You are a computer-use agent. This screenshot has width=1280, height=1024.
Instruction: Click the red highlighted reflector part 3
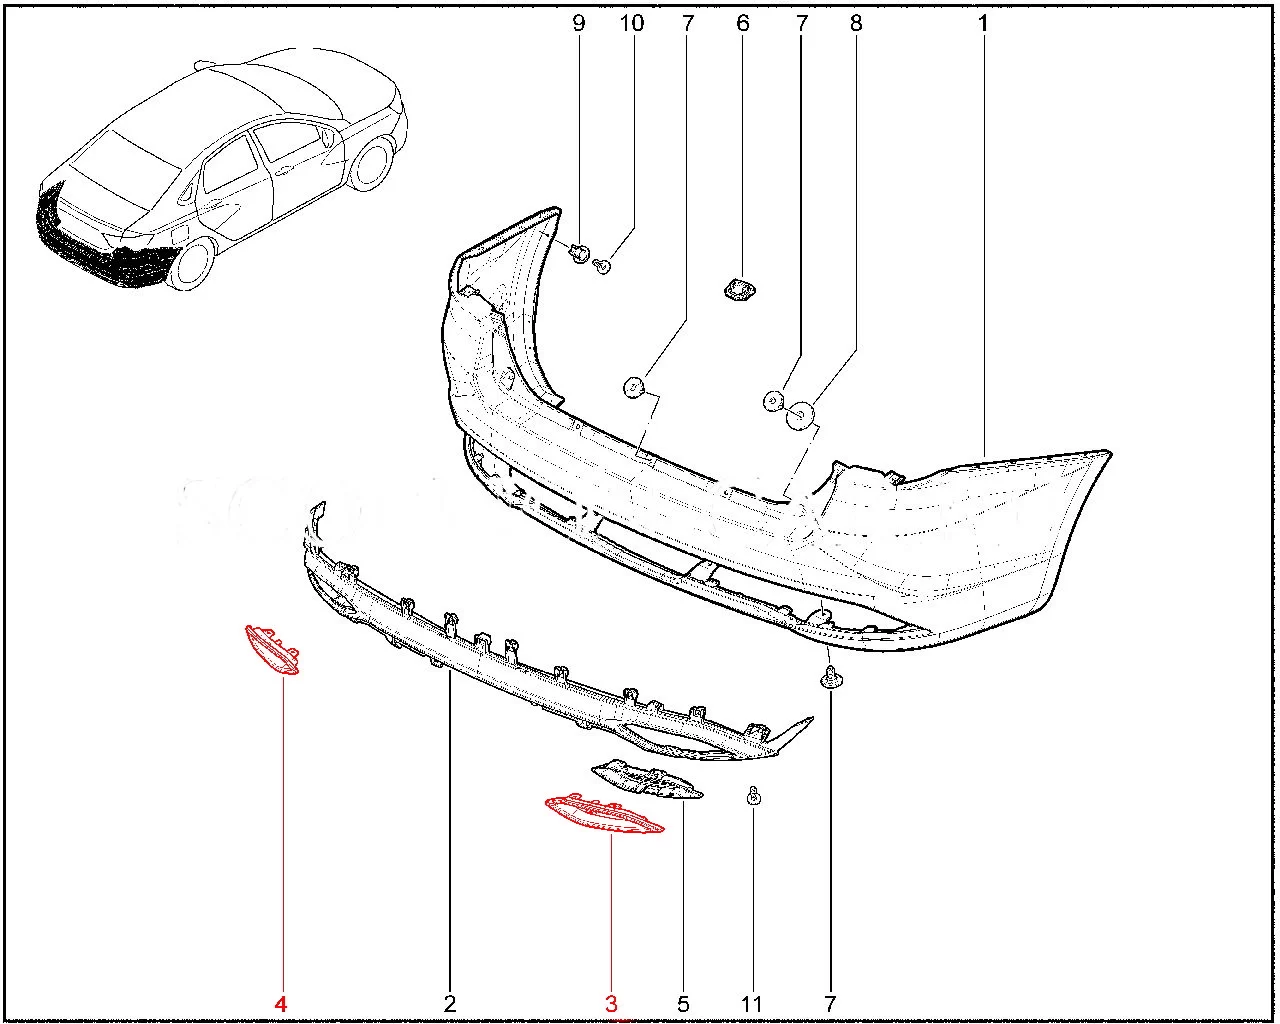[x=602, y=815]
